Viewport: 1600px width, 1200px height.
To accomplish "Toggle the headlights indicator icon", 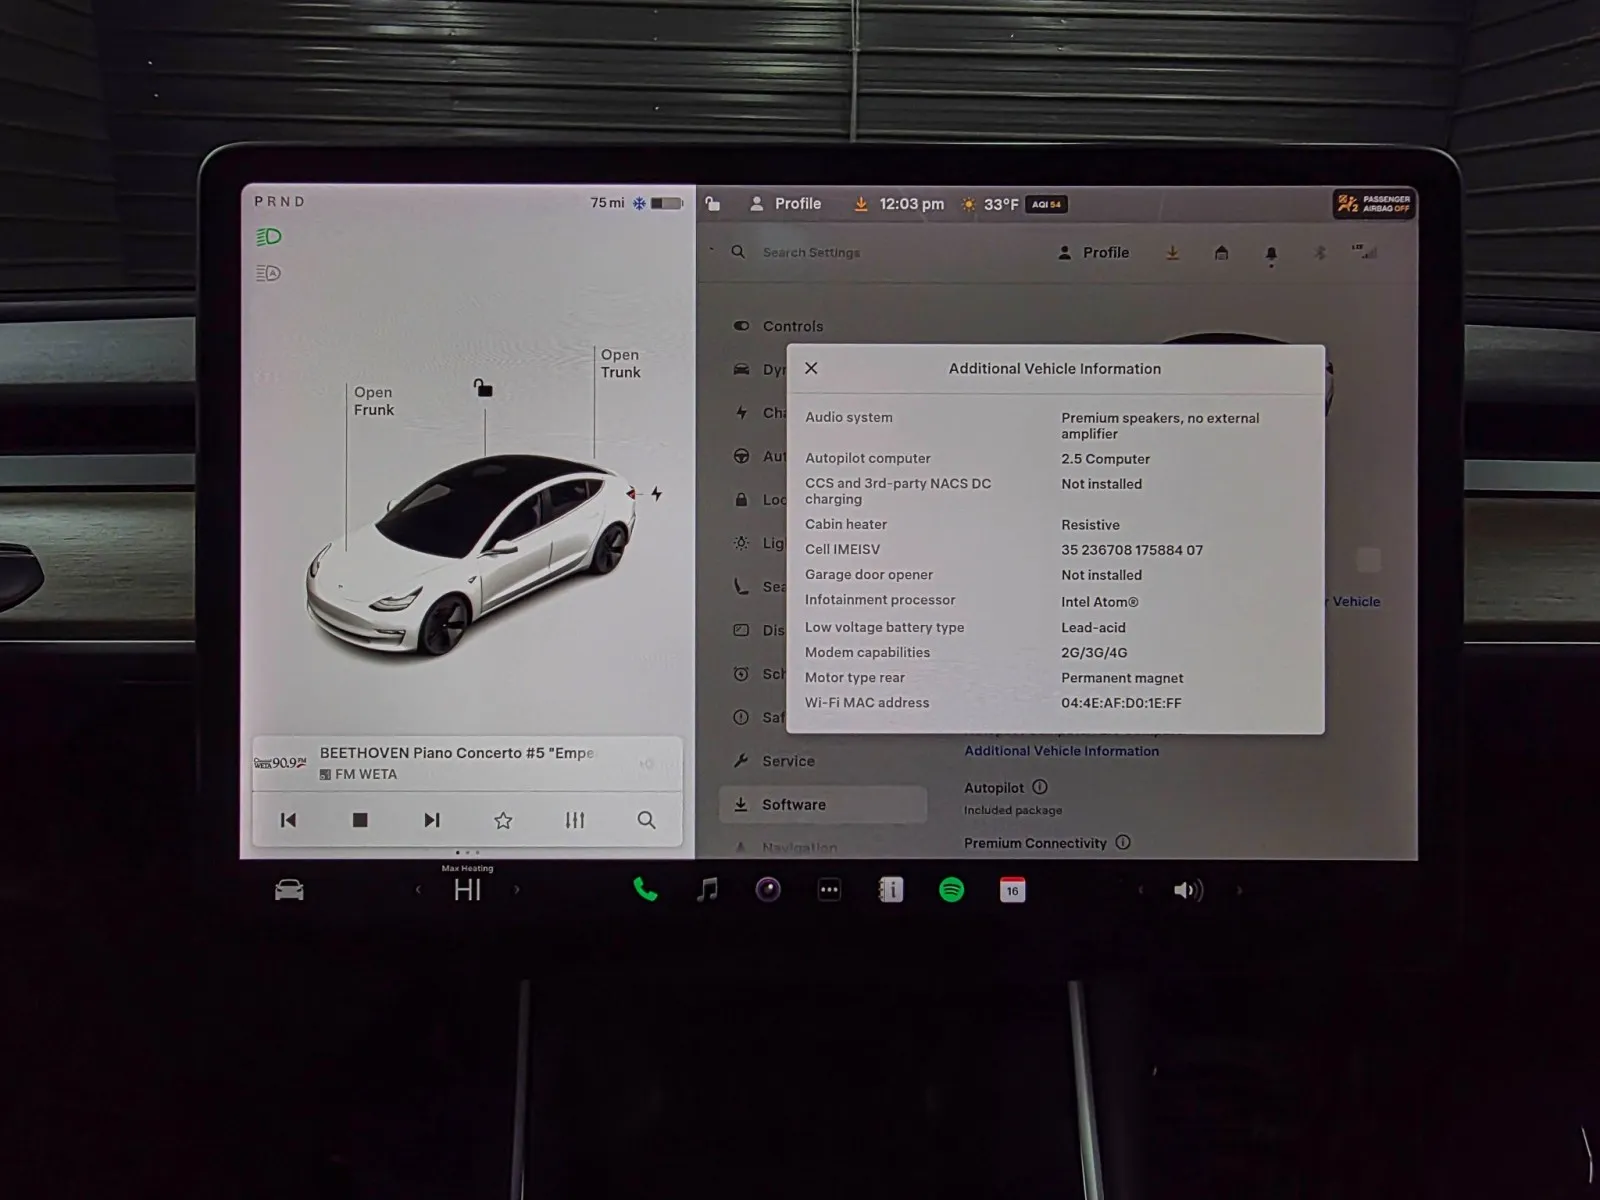I will pos(269,237).
